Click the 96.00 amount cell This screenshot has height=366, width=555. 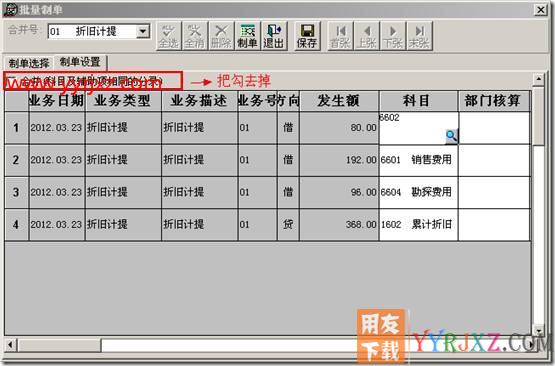pyautogui.click(x=339, y=192)
